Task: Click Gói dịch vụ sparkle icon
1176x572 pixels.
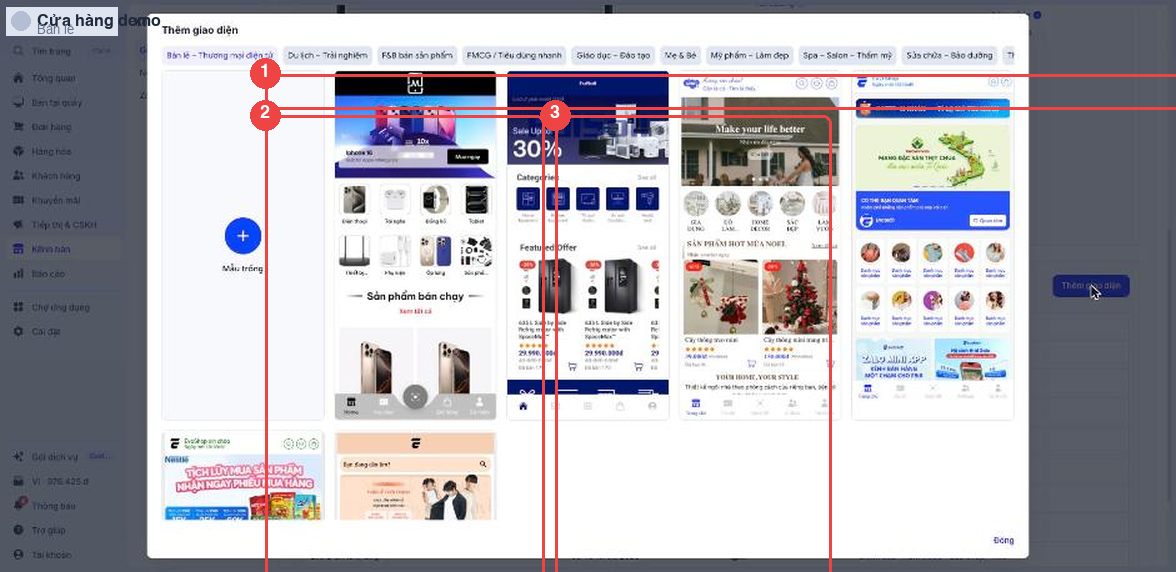Action: click(18, 457)
